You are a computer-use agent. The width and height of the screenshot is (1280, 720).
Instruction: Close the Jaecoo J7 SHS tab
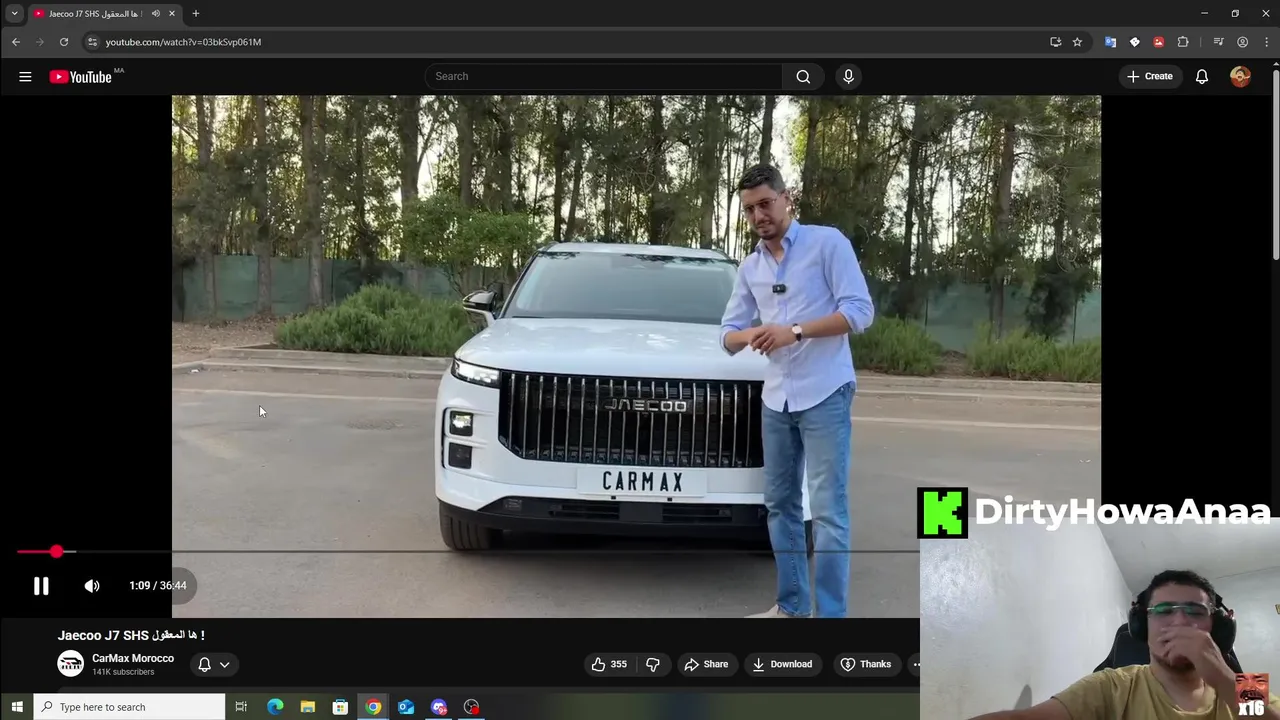(171, 14)
